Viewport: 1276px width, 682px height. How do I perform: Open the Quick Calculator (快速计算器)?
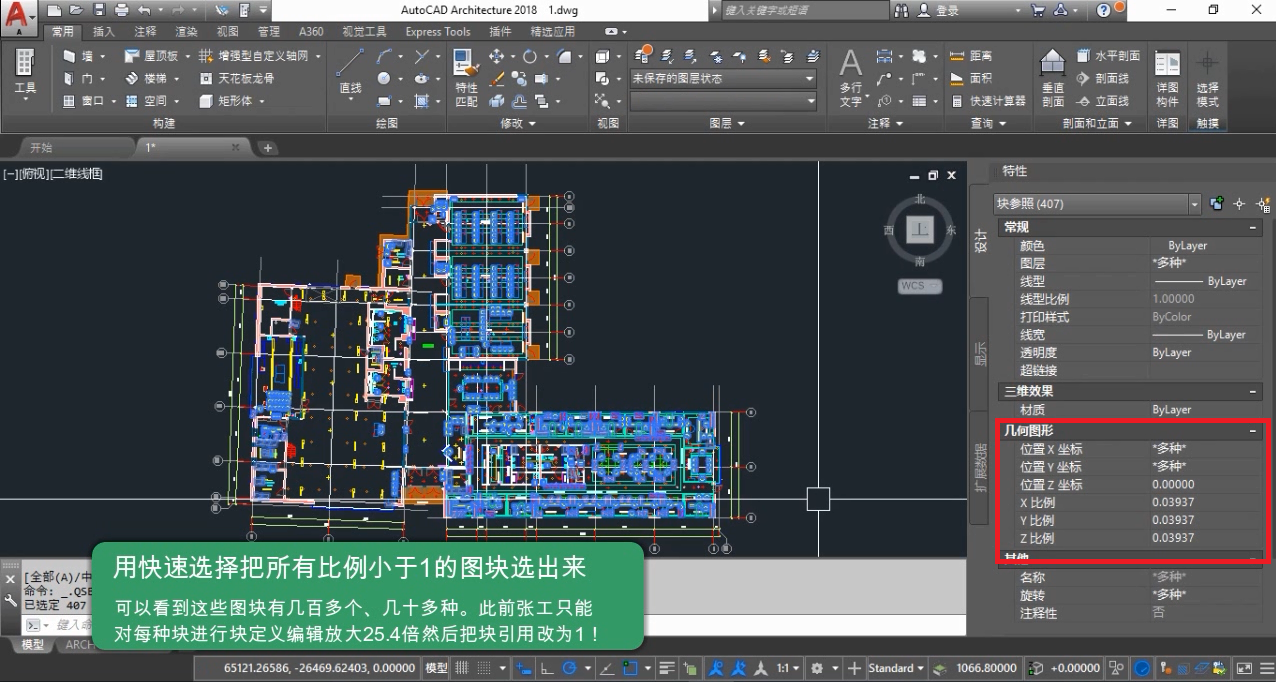[x=987, y=100]
